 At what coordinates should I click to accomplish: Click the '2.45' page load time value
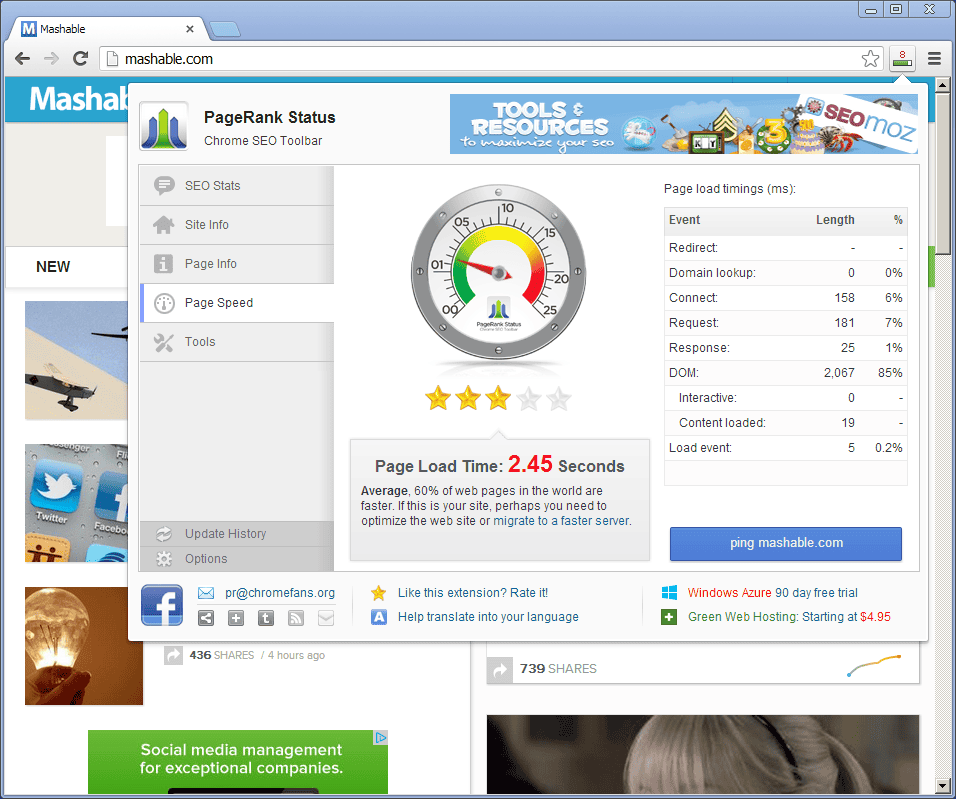[530, 464]
